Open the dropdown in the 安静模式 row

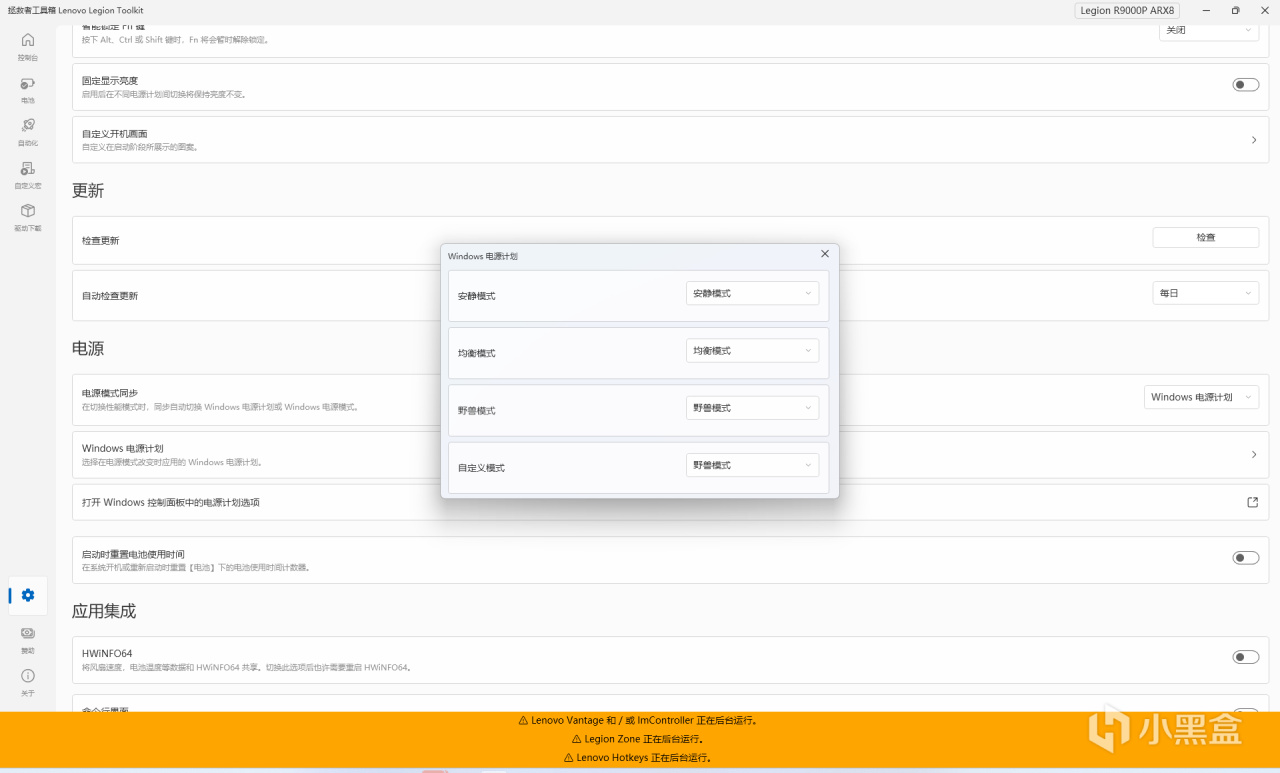(x=752, y=293)
